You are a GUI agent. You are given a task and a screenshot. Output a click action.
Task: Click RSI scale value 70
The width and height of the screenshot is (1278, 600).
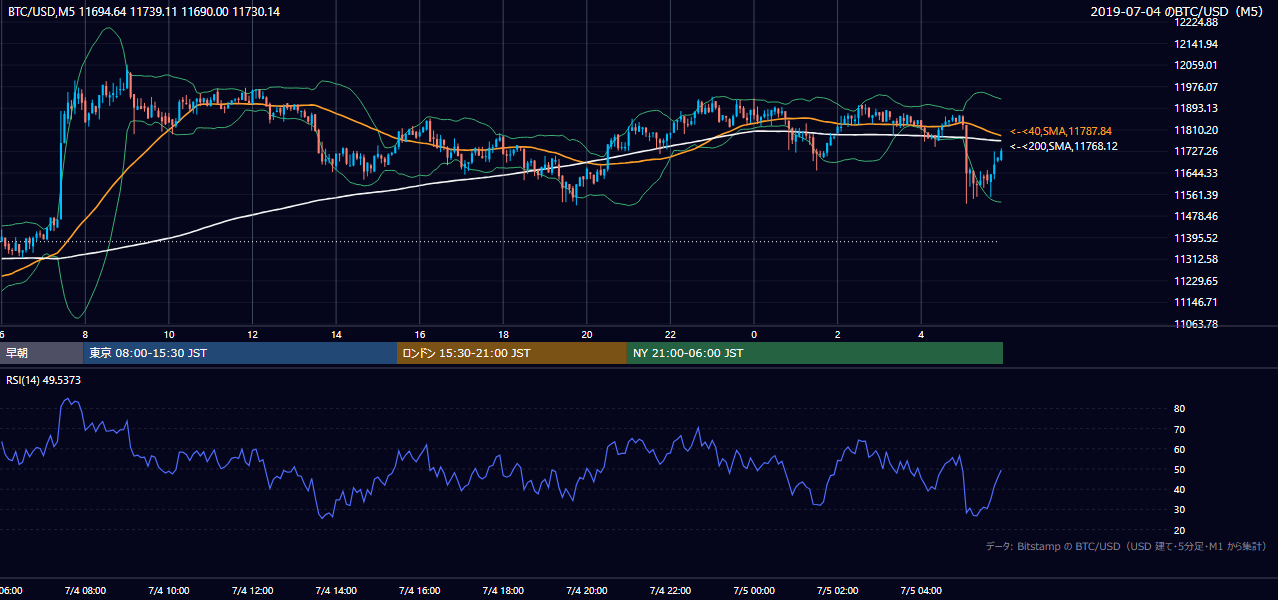click(x=1179, y=429)
